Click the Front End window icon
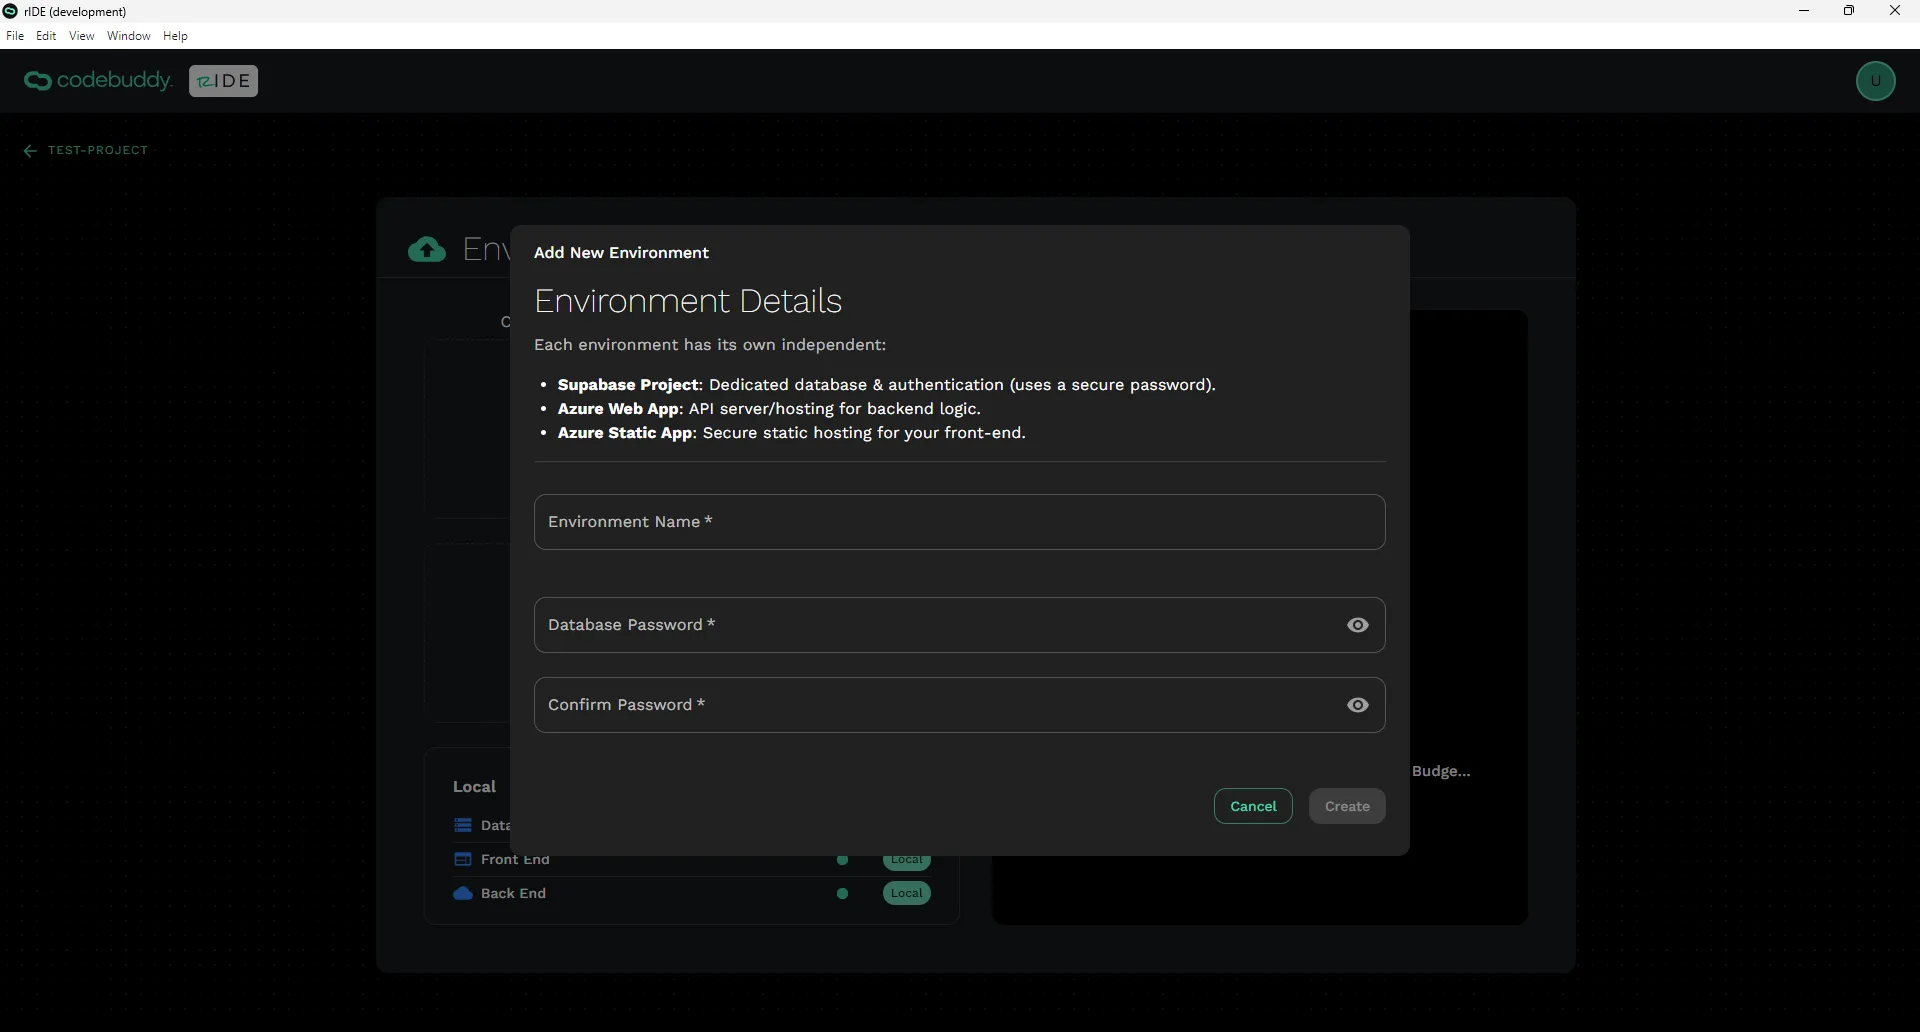 pyautogui.click(x=463, y=859)
